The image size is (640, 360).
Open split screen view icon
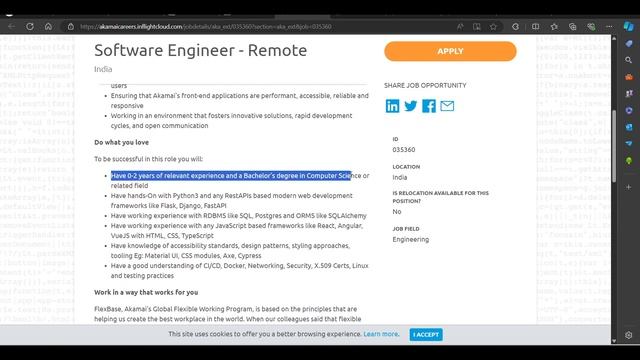(x=536, y=27)
